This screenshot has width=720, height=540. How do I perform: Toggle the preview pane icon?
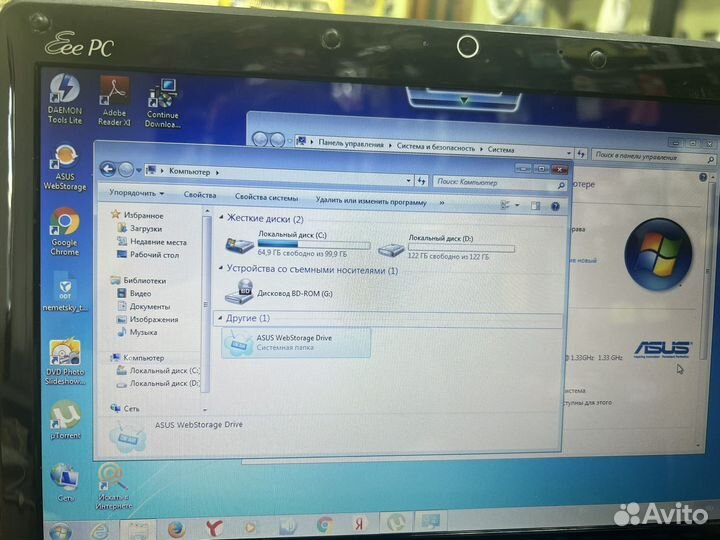pyautogui.click(x=535, y=206)
